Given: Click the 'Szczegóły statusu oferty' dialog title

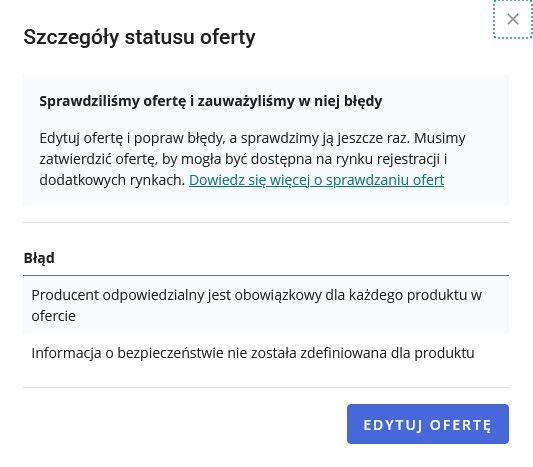Looking at the screenshot, I should 139,37.
